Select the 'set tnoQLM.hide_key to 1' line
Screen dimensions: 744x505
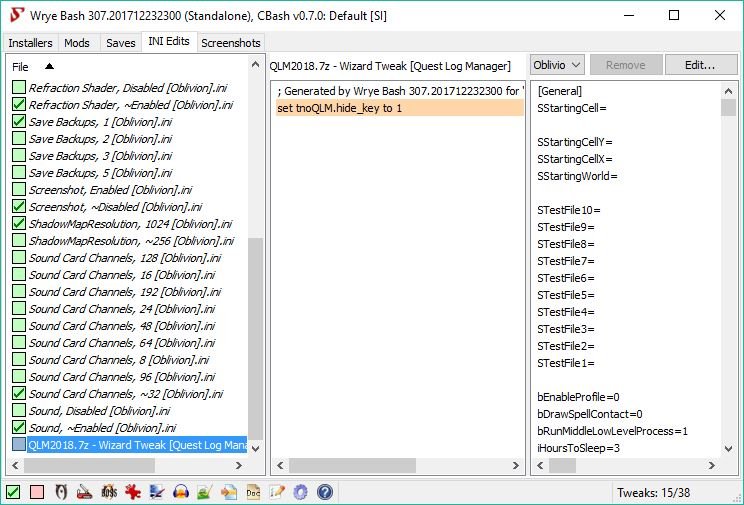coord(400,108)
